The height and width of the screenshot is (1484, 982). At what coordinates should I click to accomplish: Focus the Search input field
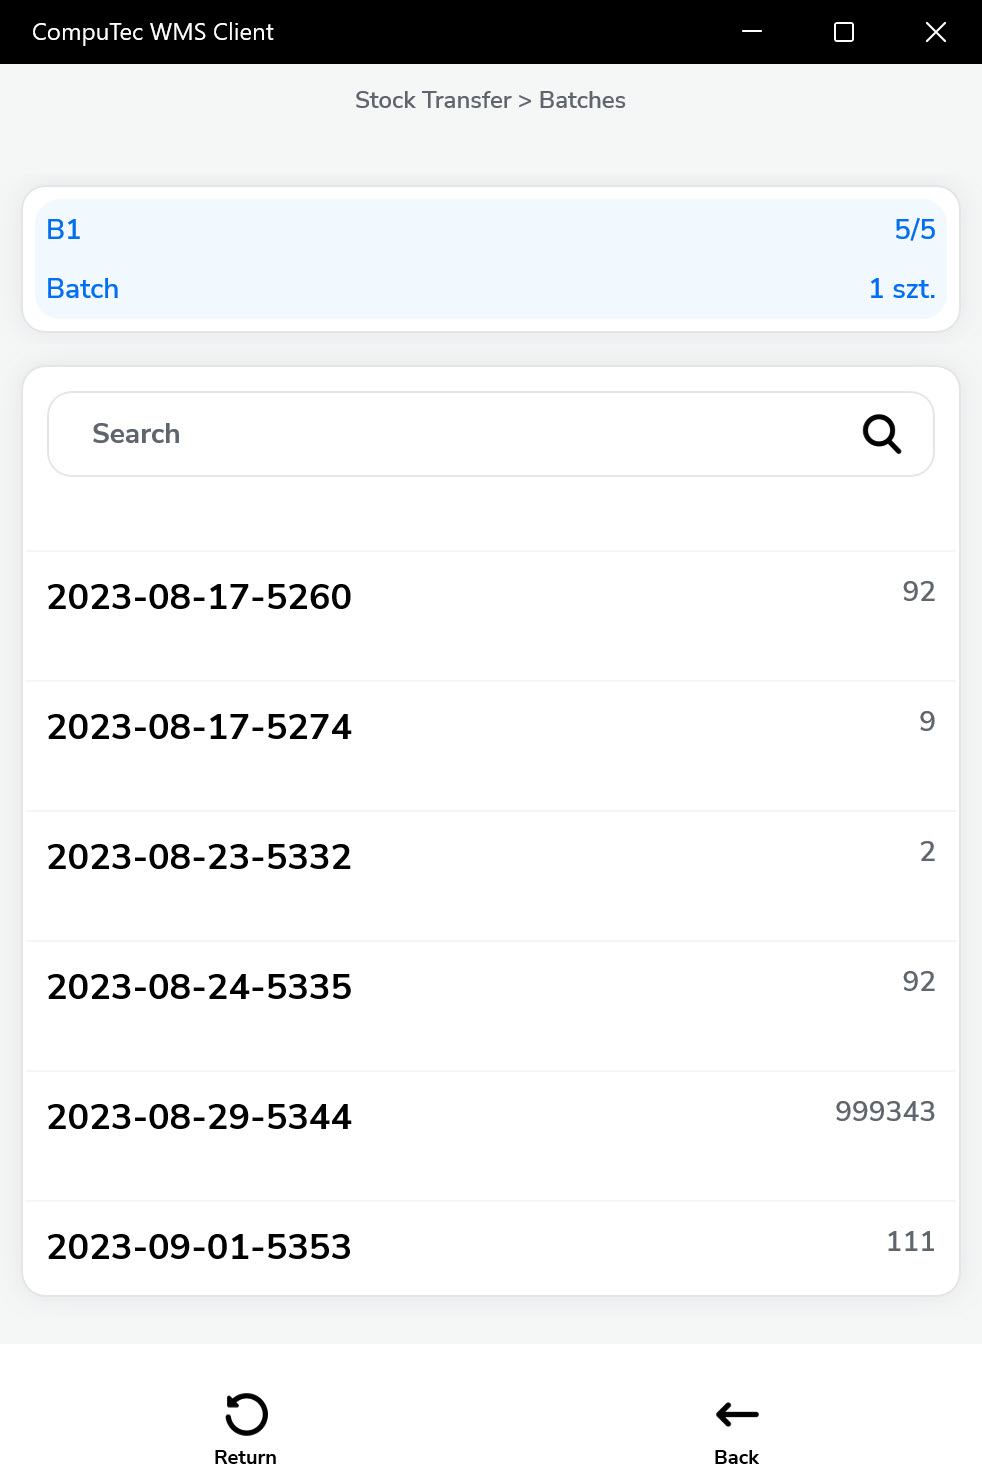450,434
